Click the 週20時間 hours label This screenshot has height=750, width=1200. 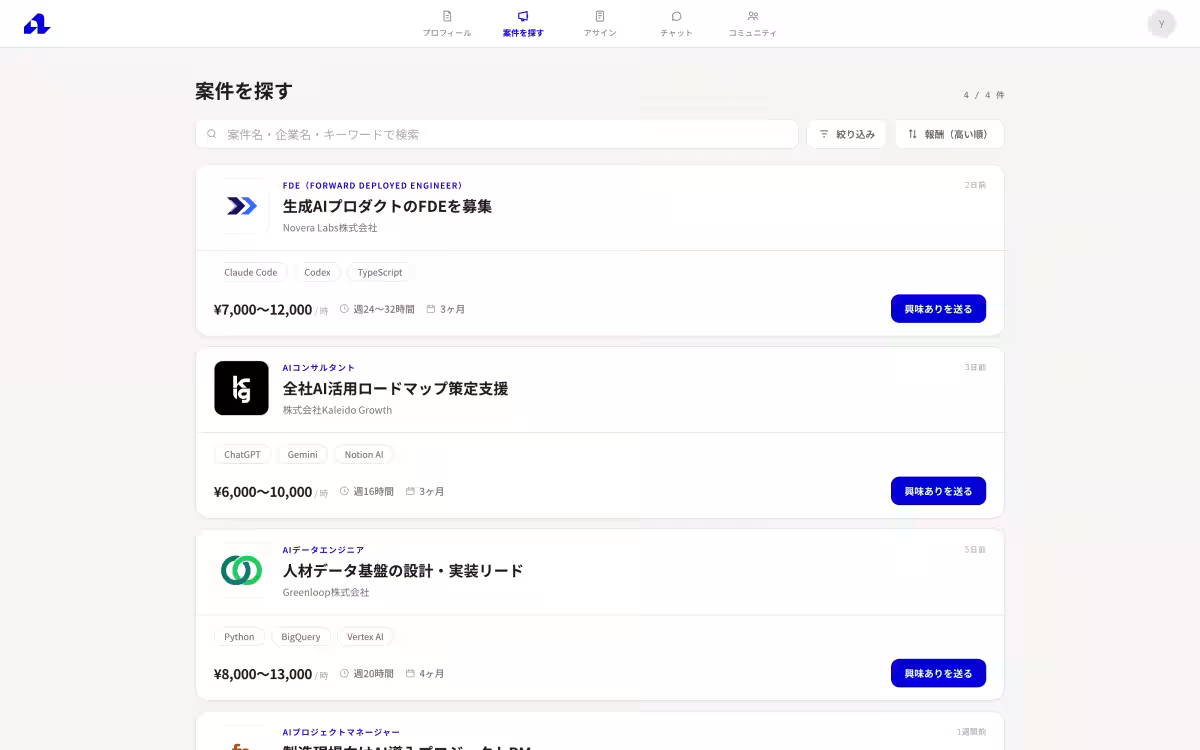click(x=367, y=673)
